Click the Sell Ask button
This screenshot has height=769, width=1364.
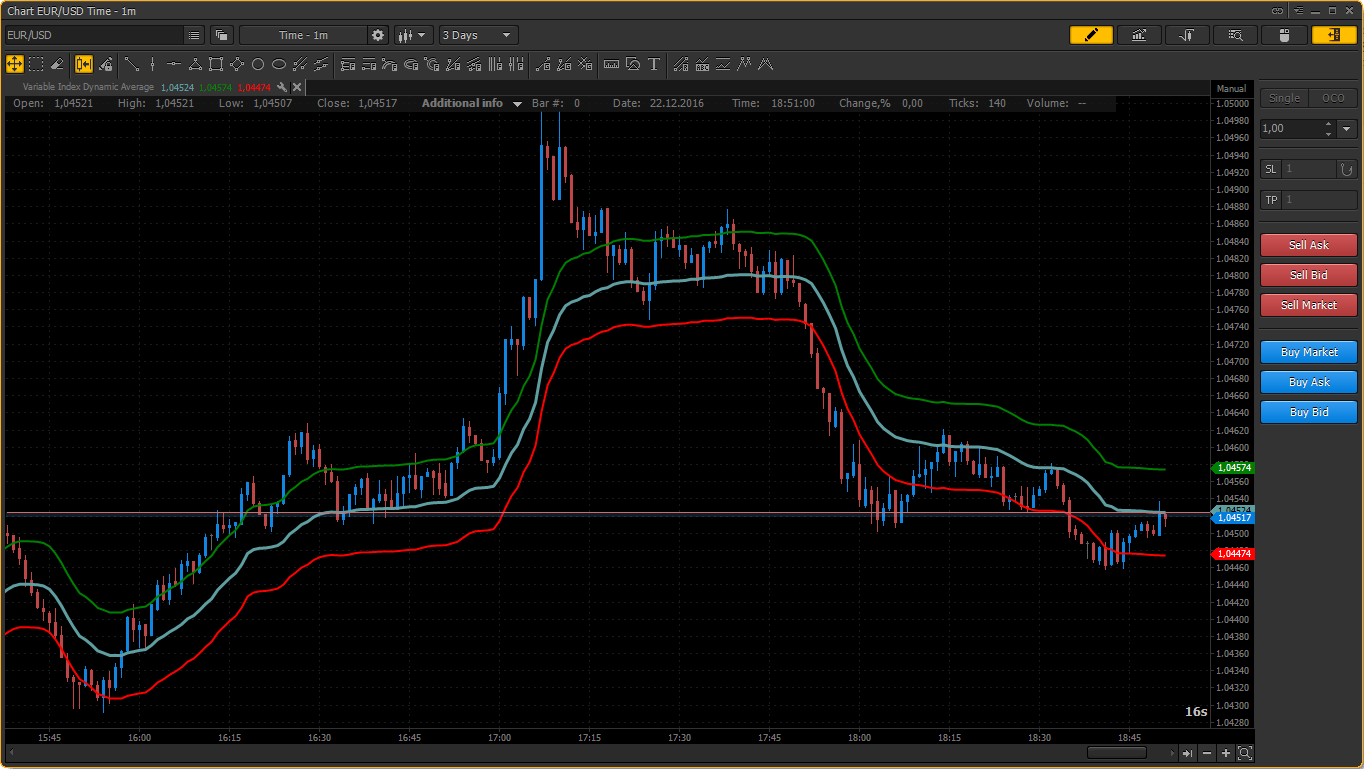pos(1309,245)
